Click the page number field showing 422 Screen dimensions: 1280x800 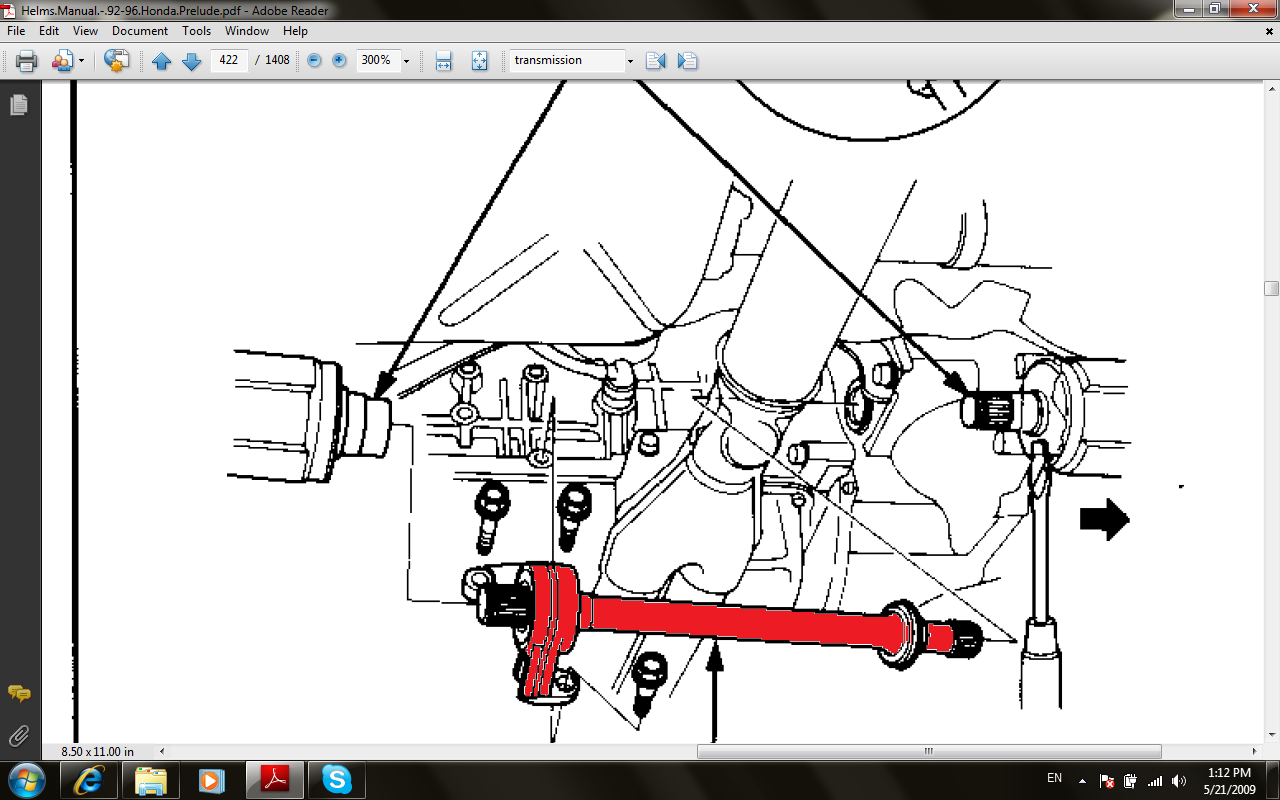(229, 61)
